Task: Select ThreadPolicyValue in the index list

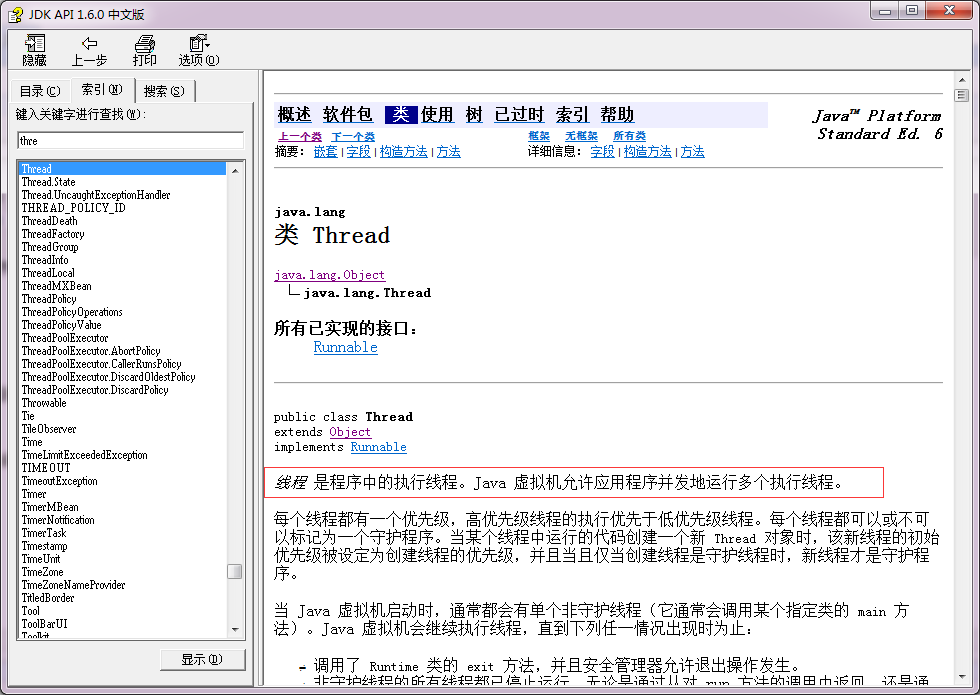Action: (61, 325)
